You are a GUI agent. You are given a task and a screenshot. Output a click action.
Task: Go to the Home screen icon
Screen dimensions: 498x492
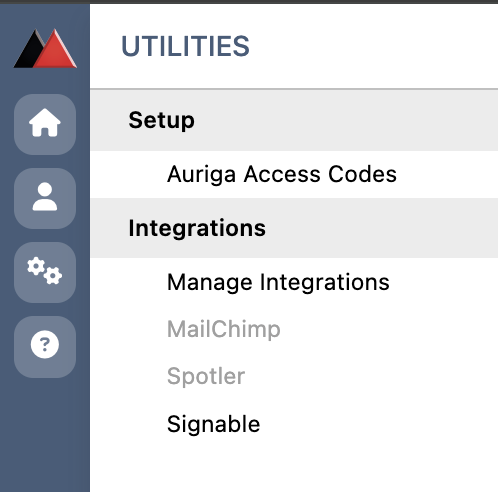[45, 124]
